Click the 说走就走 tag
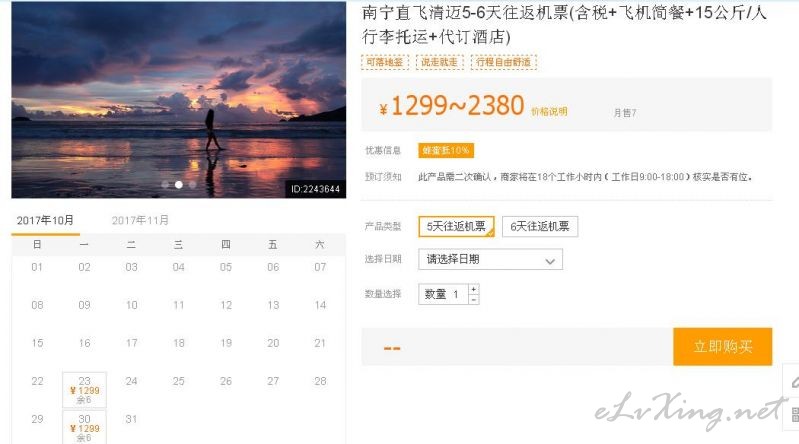799x444 pixels. tap(440, 62)
